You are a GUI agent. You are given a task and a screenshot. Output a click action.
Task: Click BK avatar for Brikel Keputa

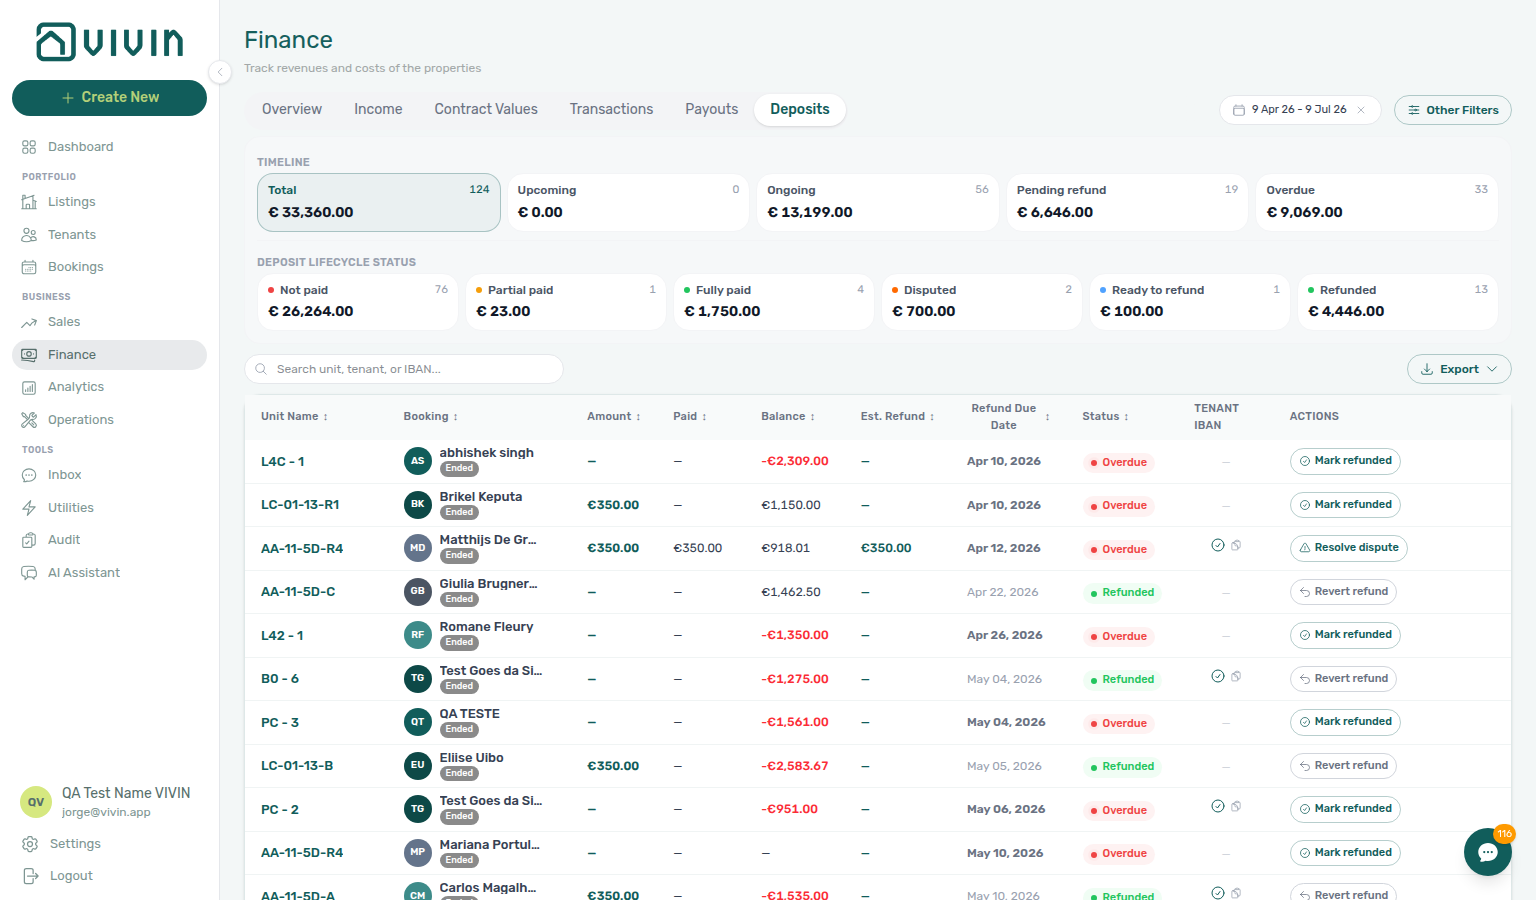coord(418,504)
